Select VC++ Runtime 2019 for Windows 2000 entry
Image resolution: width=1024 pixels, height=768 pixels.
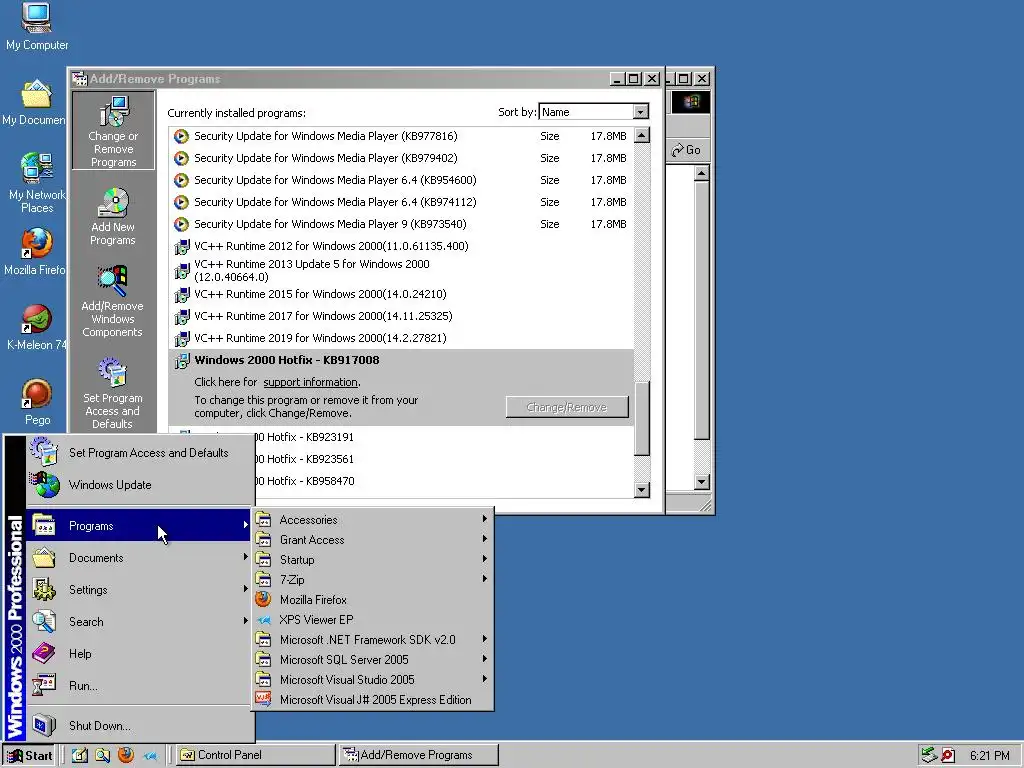tap(401, 338)
